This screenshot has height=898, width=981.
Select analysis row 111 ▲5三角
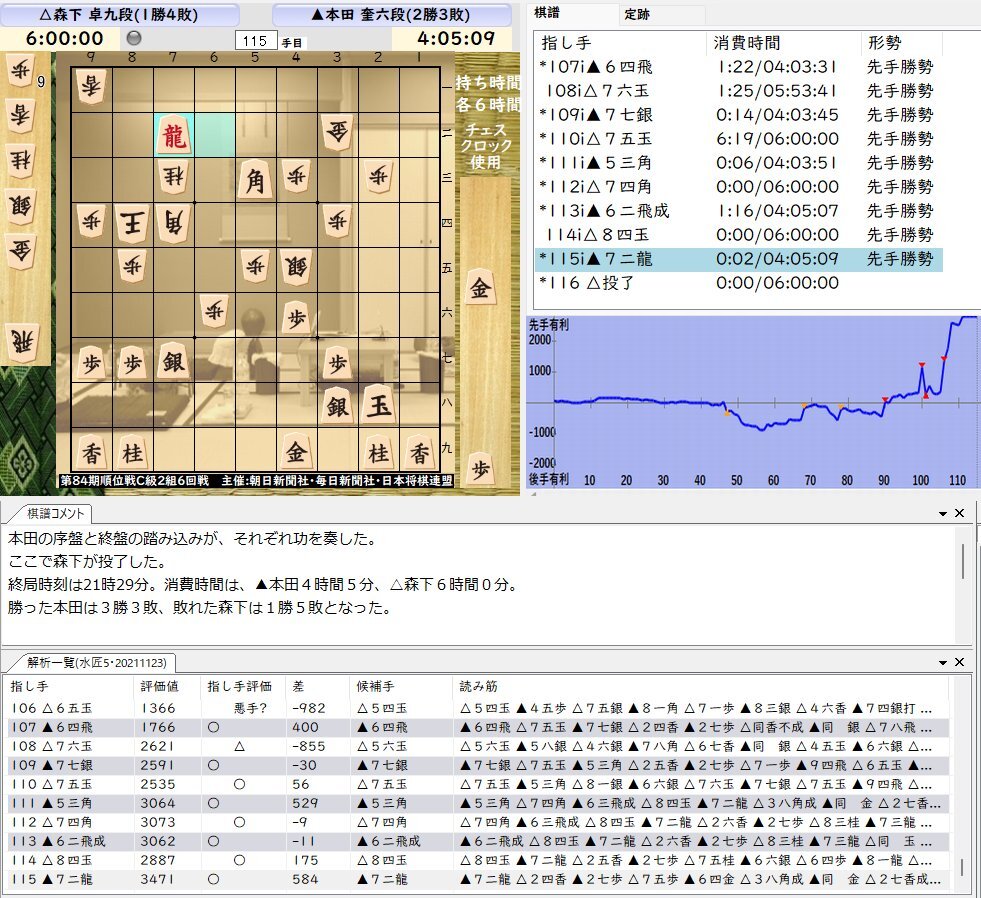[x=479, y=804]
